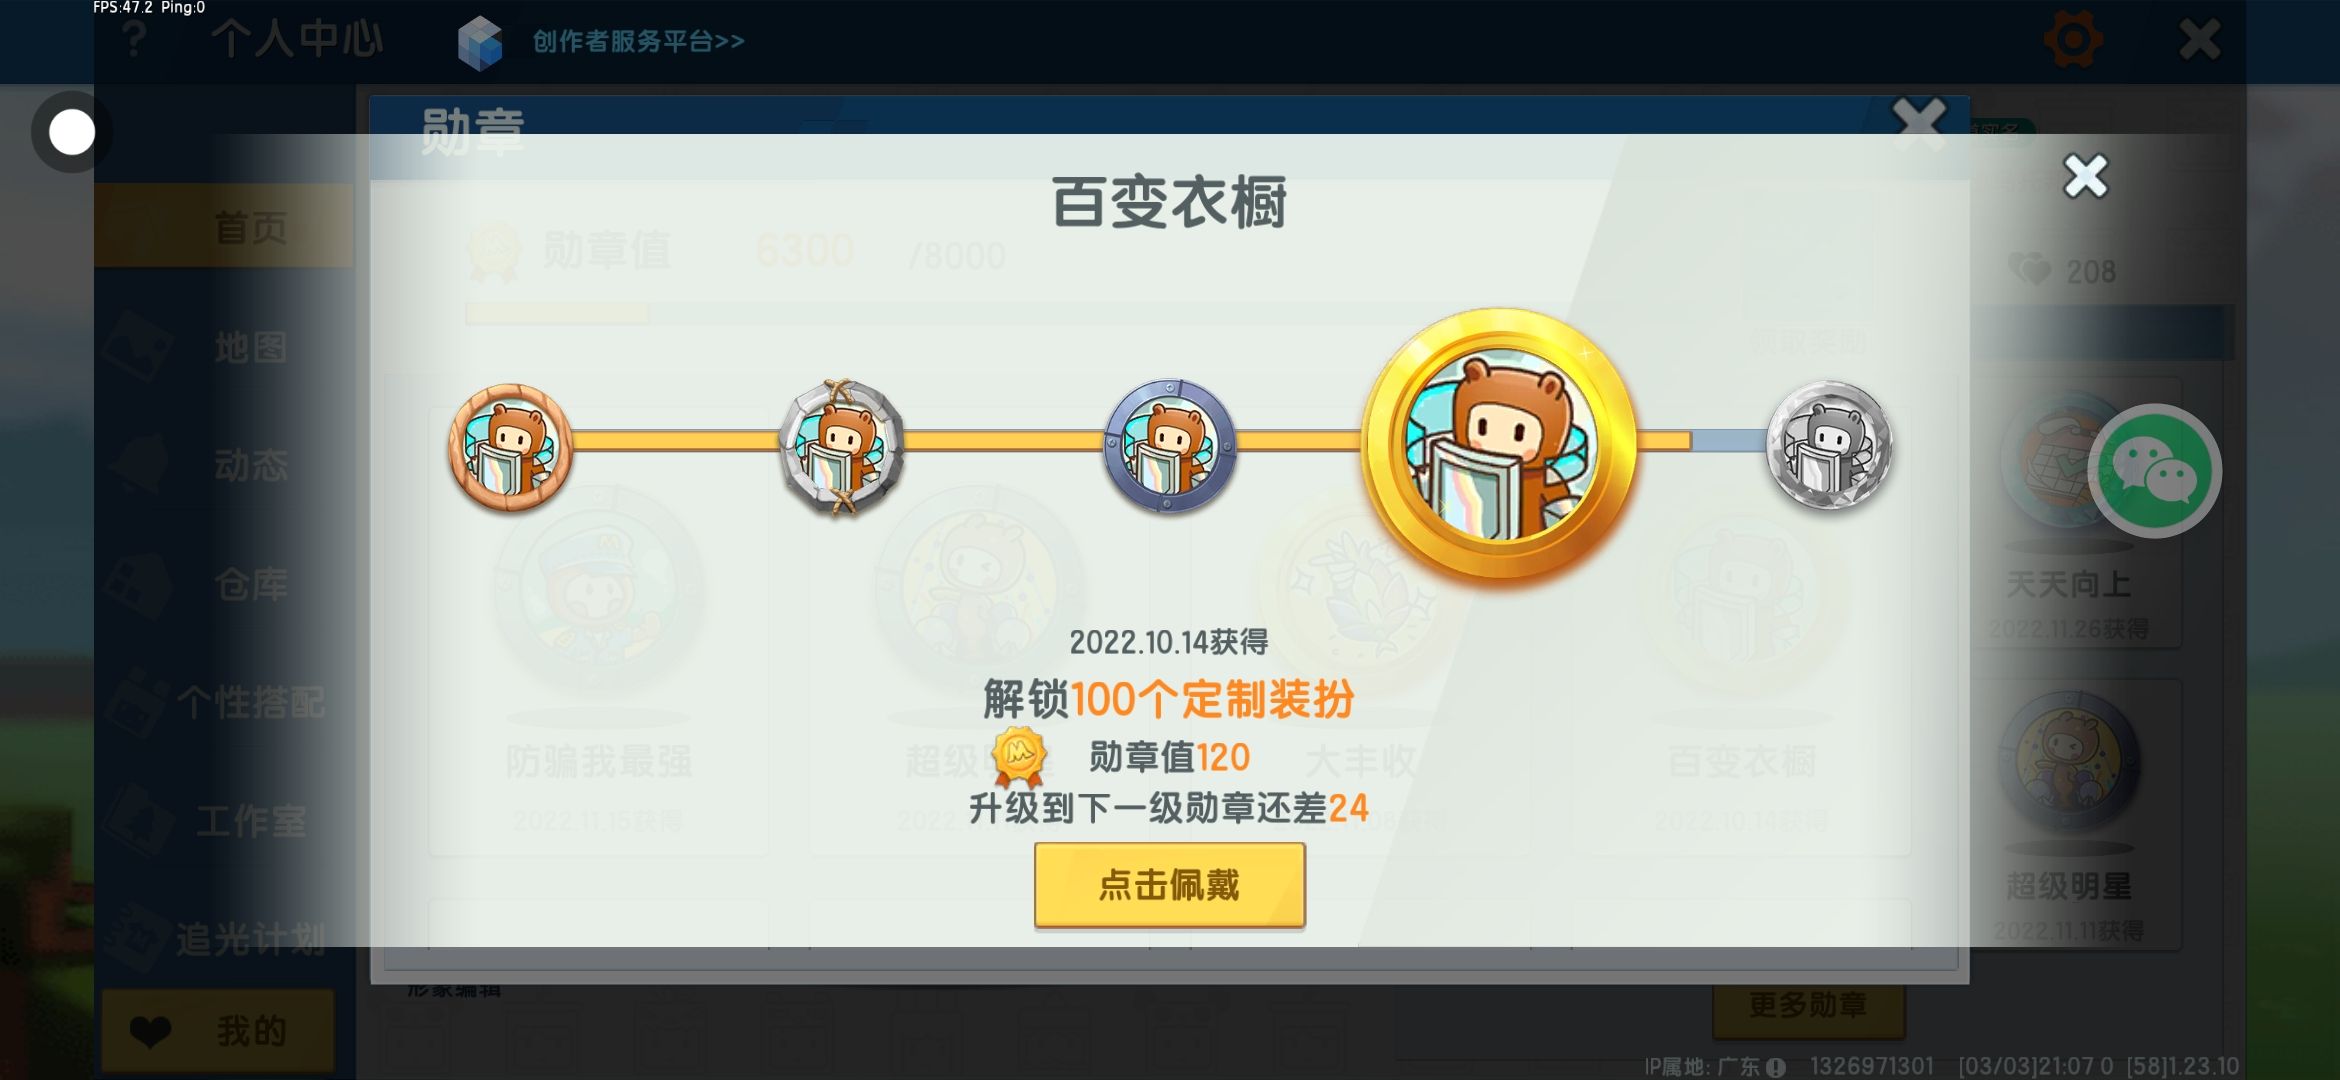
Task: Close the 勋章 panel
Action: 1919,123
